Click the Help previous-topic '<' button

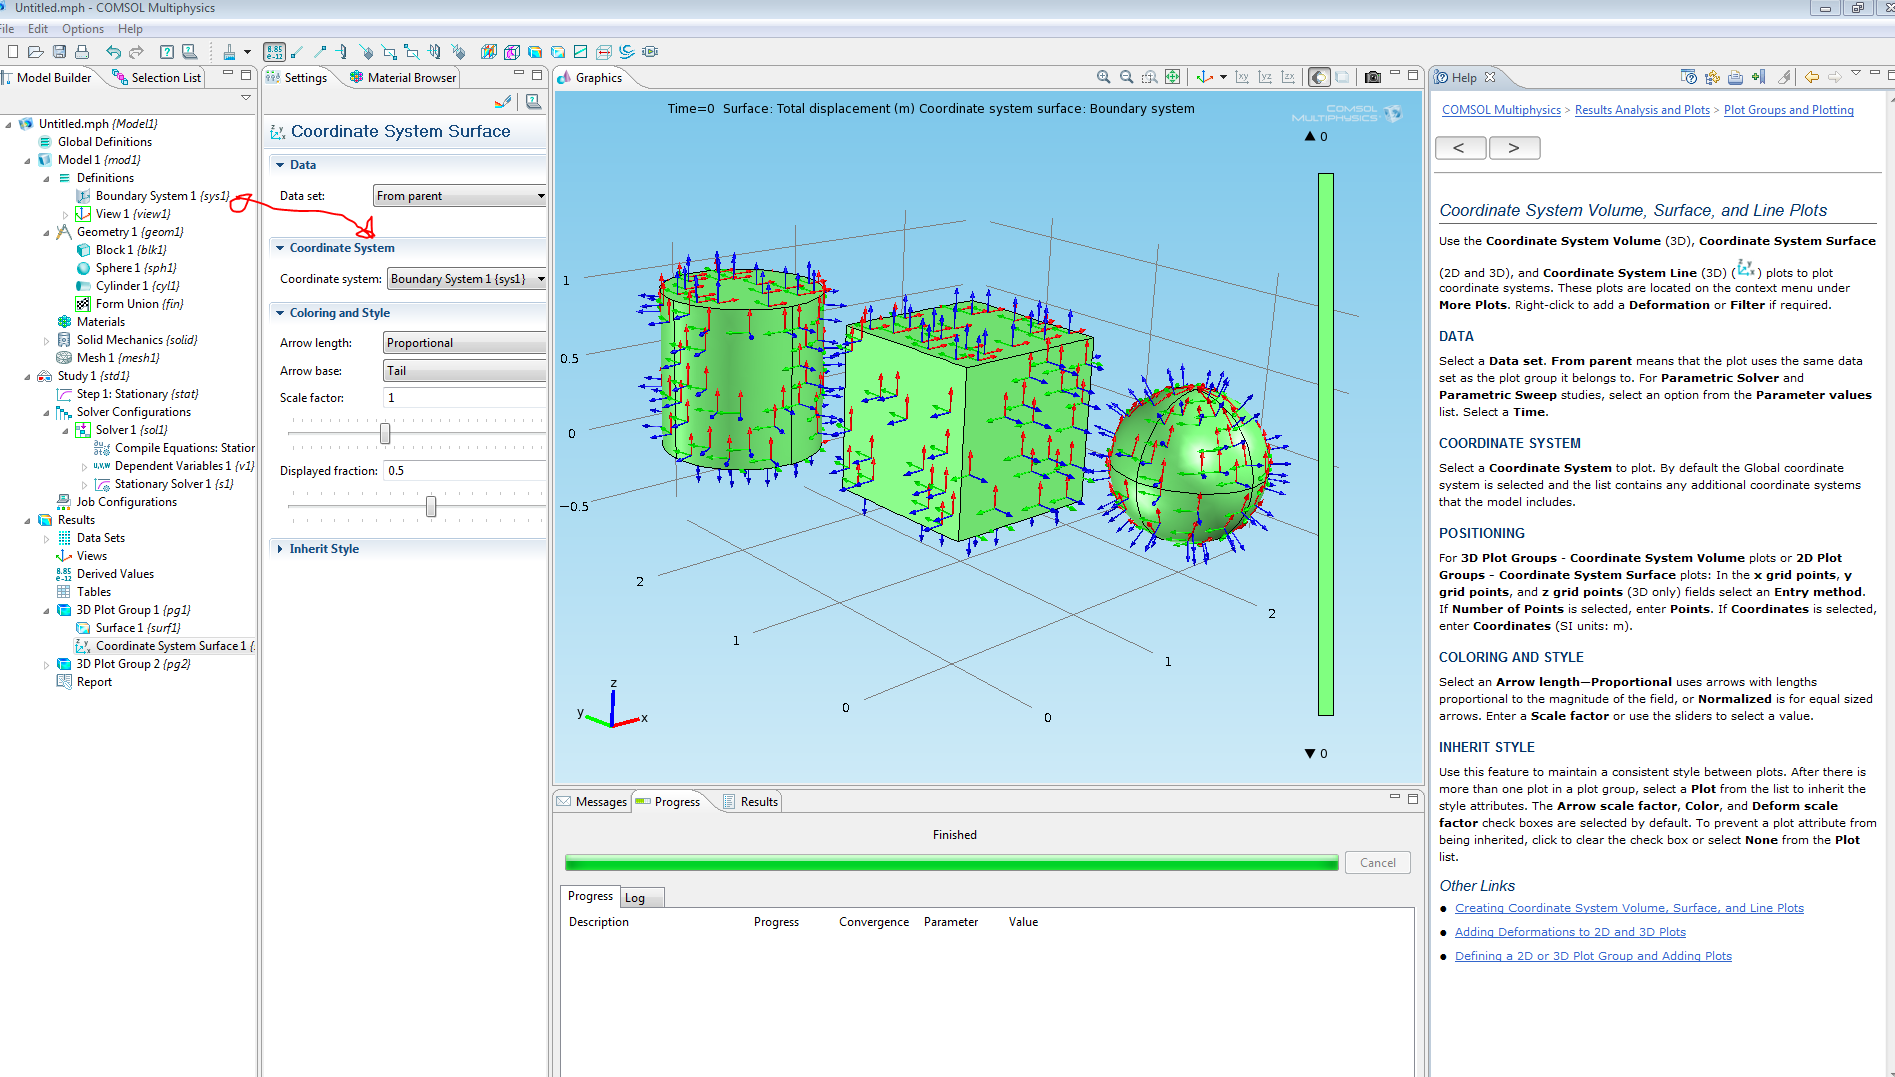[x=1460, y=148]
